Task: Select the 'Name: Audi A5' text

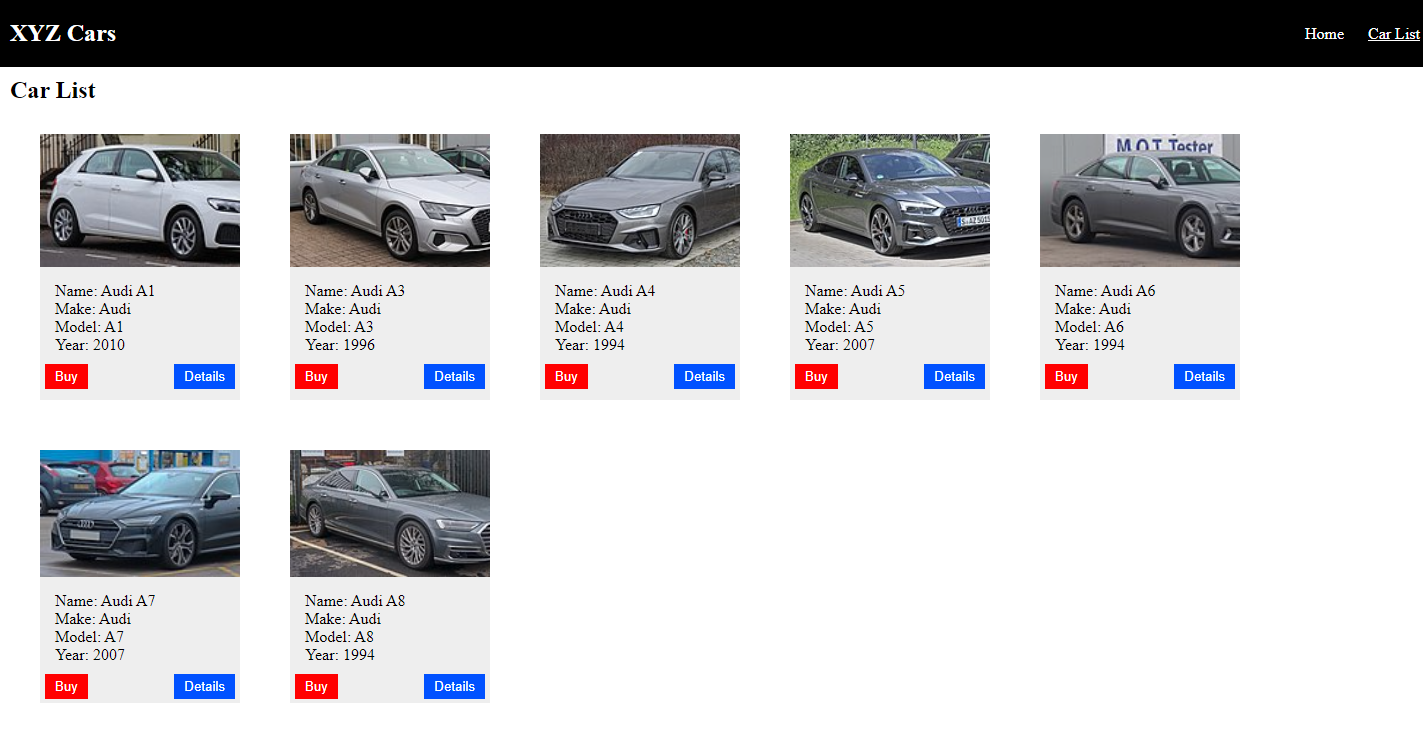Action: 855,291
